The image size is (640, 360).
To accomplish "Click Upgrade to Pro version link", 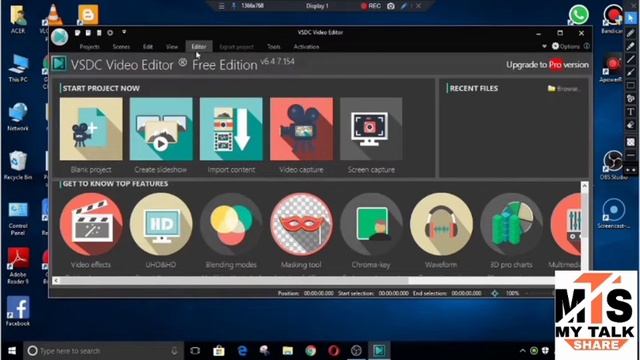I will (x=547, y=65).
